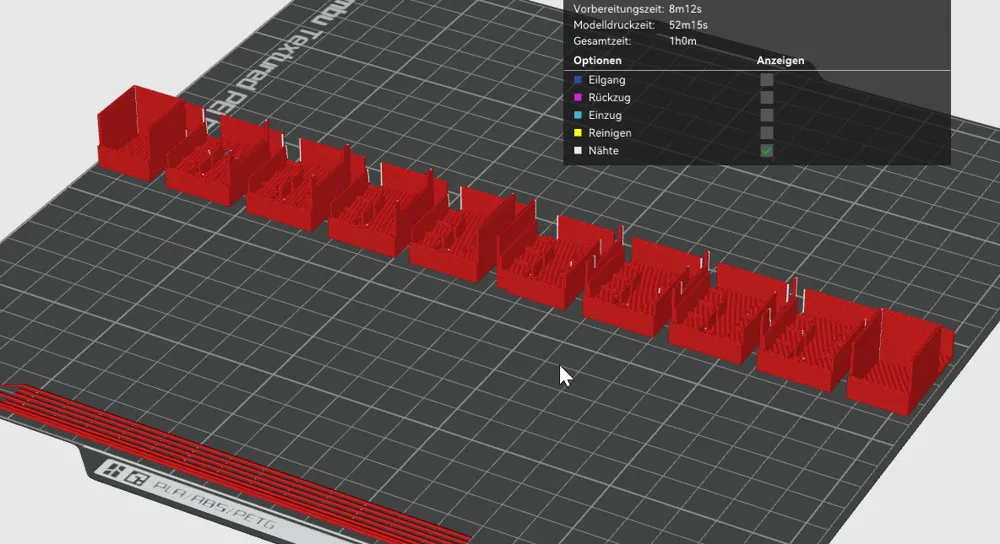
Task: Click the Vorbereitungszeit value 8m12s
Action: click(x=685, y=9)
